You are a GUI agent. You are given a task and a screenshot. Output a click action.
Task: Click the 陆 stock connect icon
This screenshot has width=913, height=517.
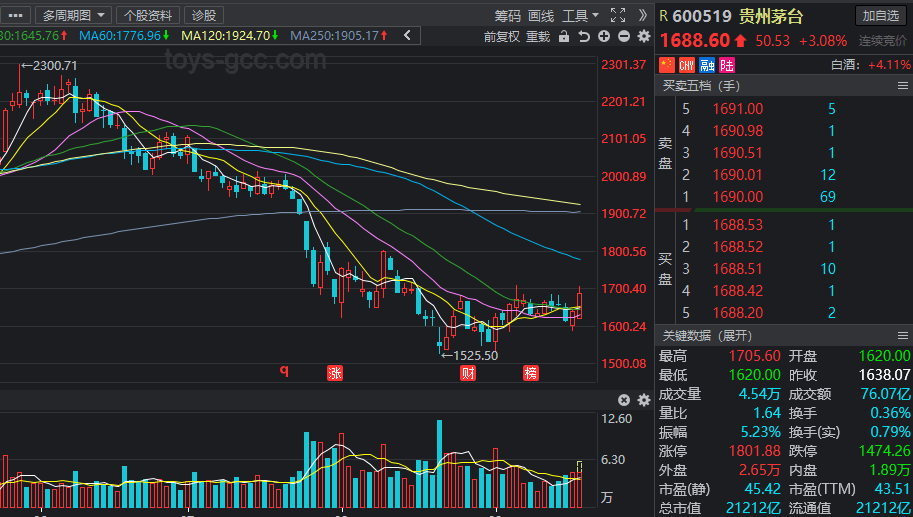click(x=727, y=65)
